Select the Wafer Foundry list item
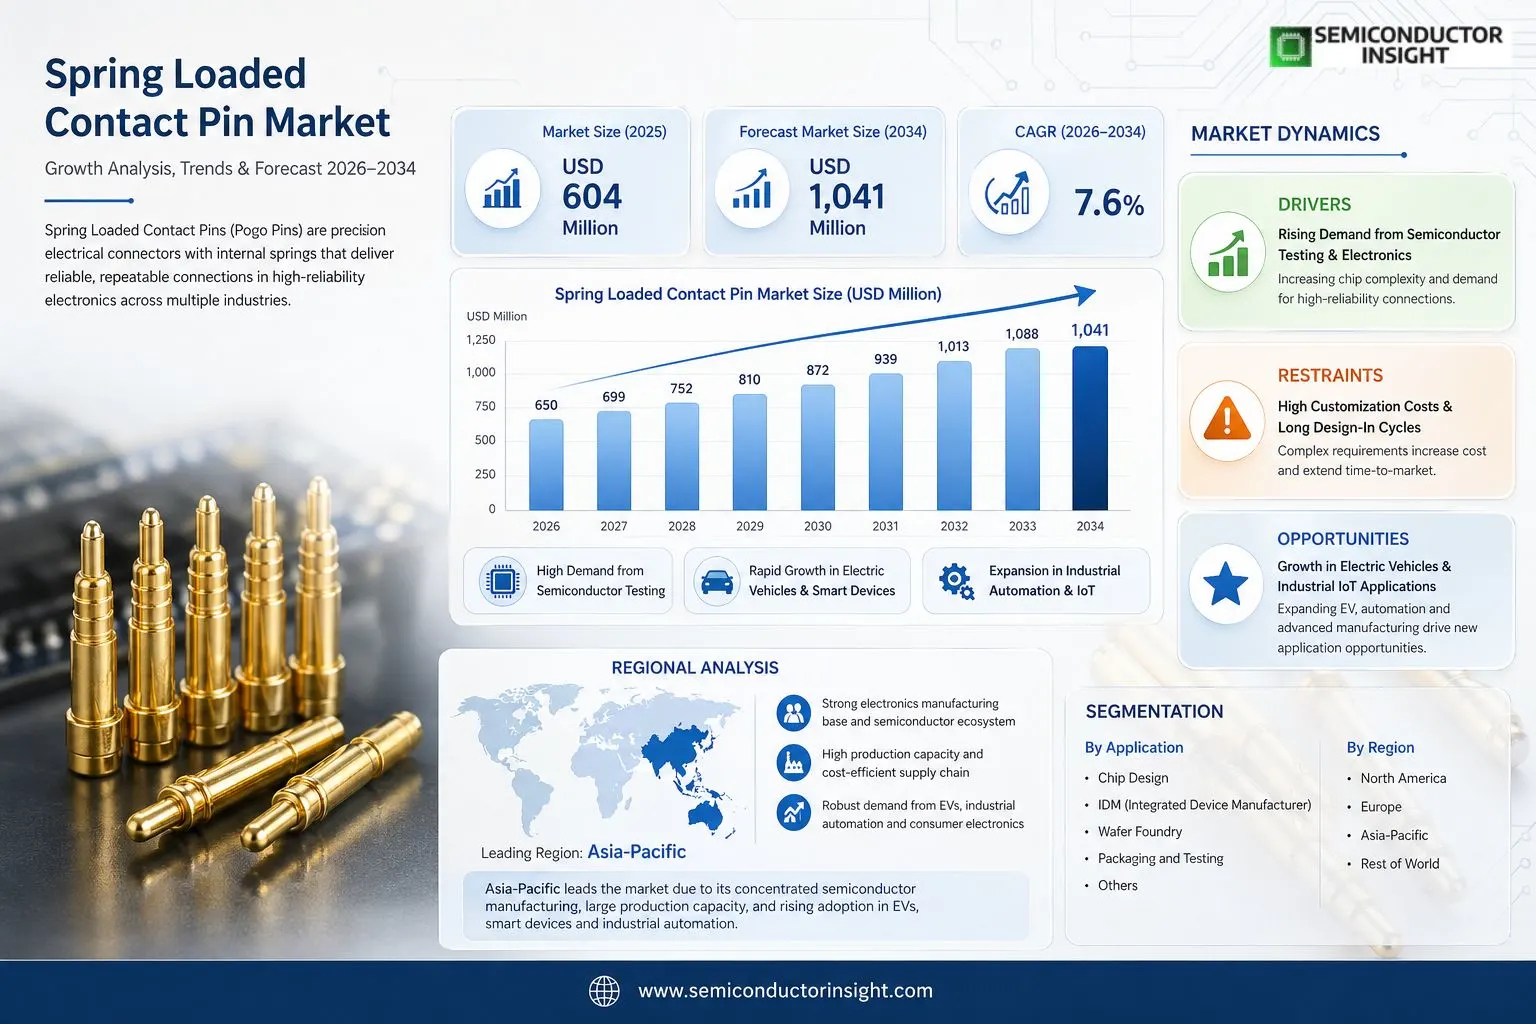This screenshot has width=1536, height=1024. coord(1140,832)
